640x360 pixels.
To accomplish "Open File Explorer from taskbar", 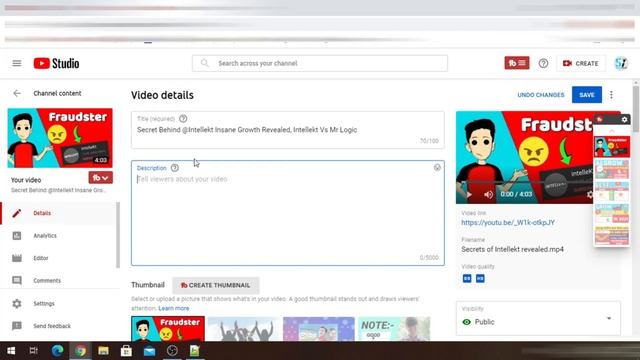I will [x=103, y=351].
